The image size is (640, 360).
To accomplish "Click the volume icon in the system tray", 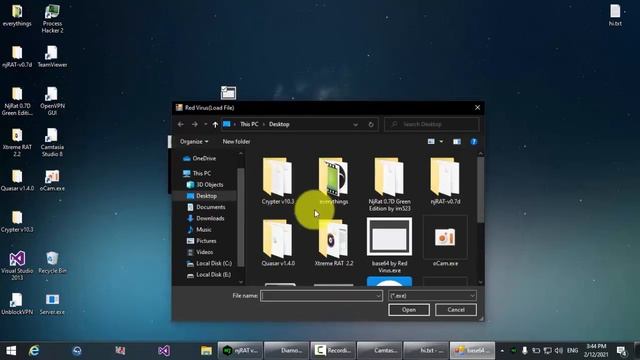I will pyautogui.click(x=559, y=351).
